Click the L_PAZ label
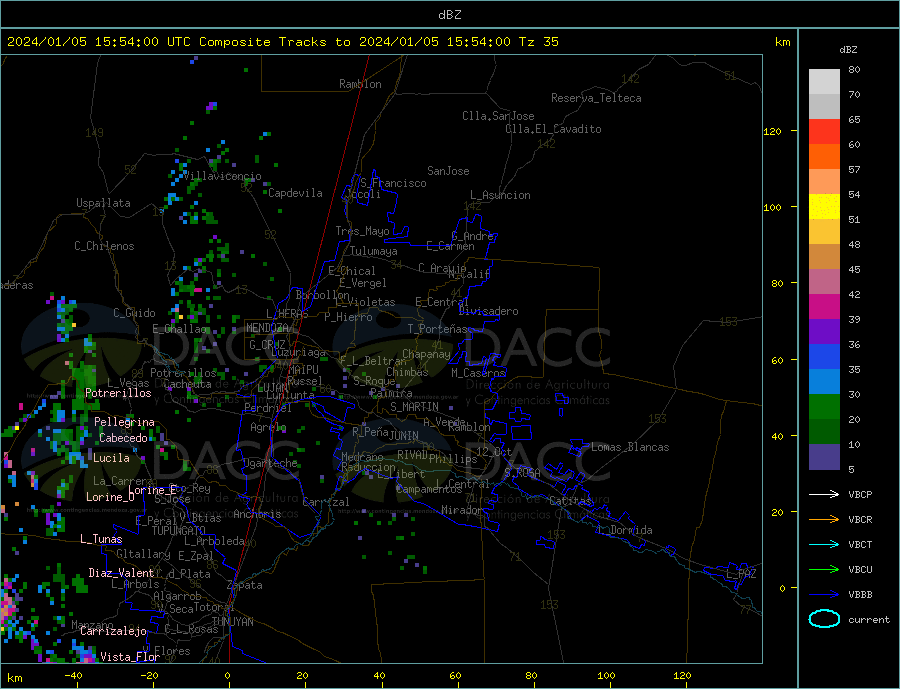This screenshot has width=900, height=689. 741,574
